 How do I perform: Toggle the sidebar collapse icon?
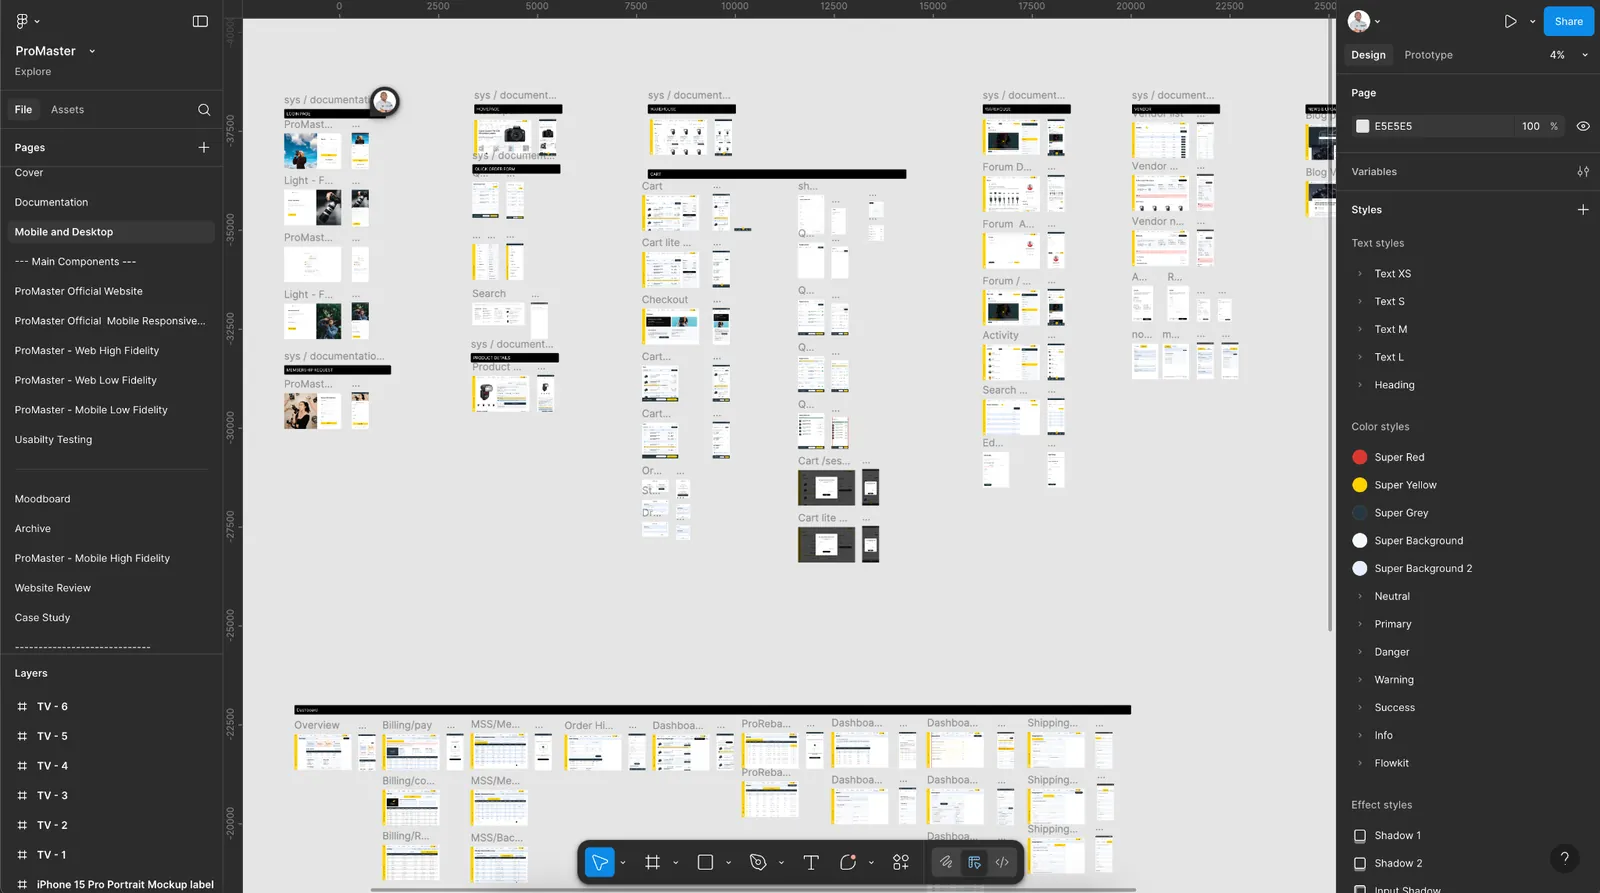coord(200,21)
